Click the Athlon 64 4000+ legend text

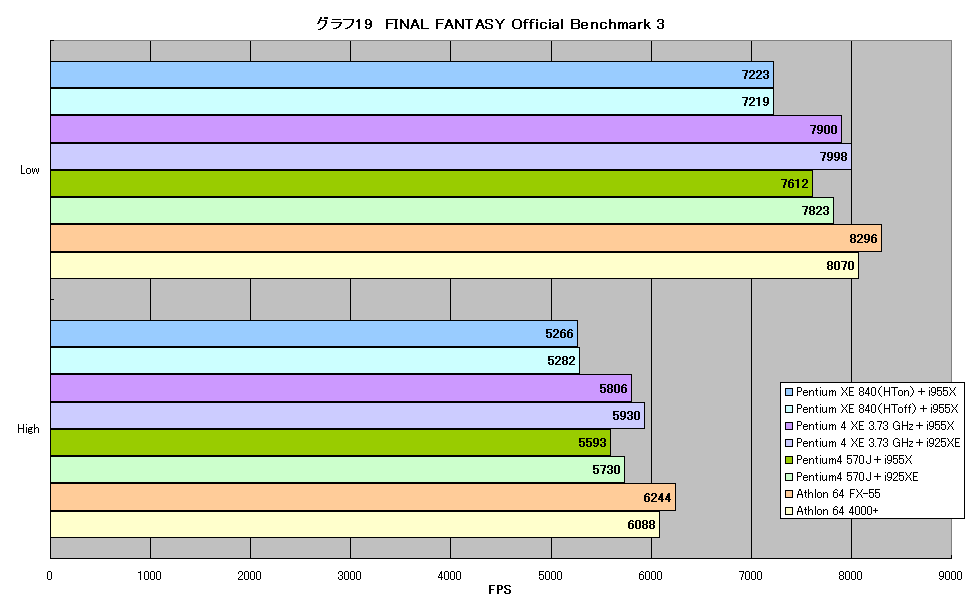pyautogui.click(x=838, y=511)
